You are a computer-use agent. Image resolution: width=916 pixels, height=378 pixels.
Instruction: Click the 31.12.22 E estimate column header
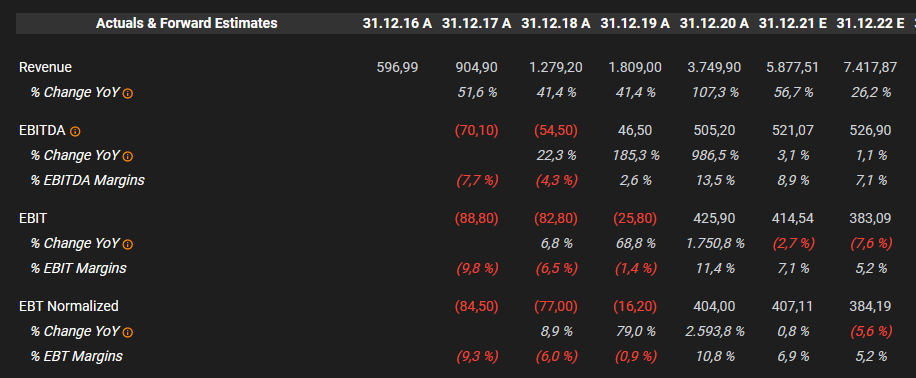[x=870, y=23]
